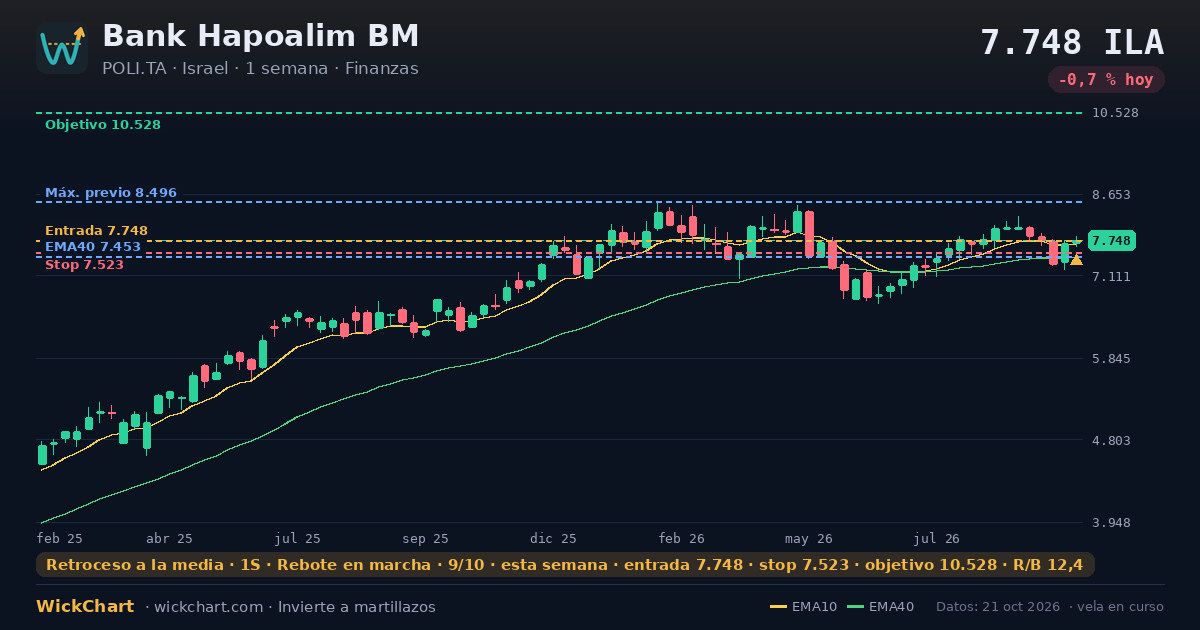Click the -0,7 % hoy change badge
The width and height of the screenshot is (1200, 630).
(x=1106, y=80)
